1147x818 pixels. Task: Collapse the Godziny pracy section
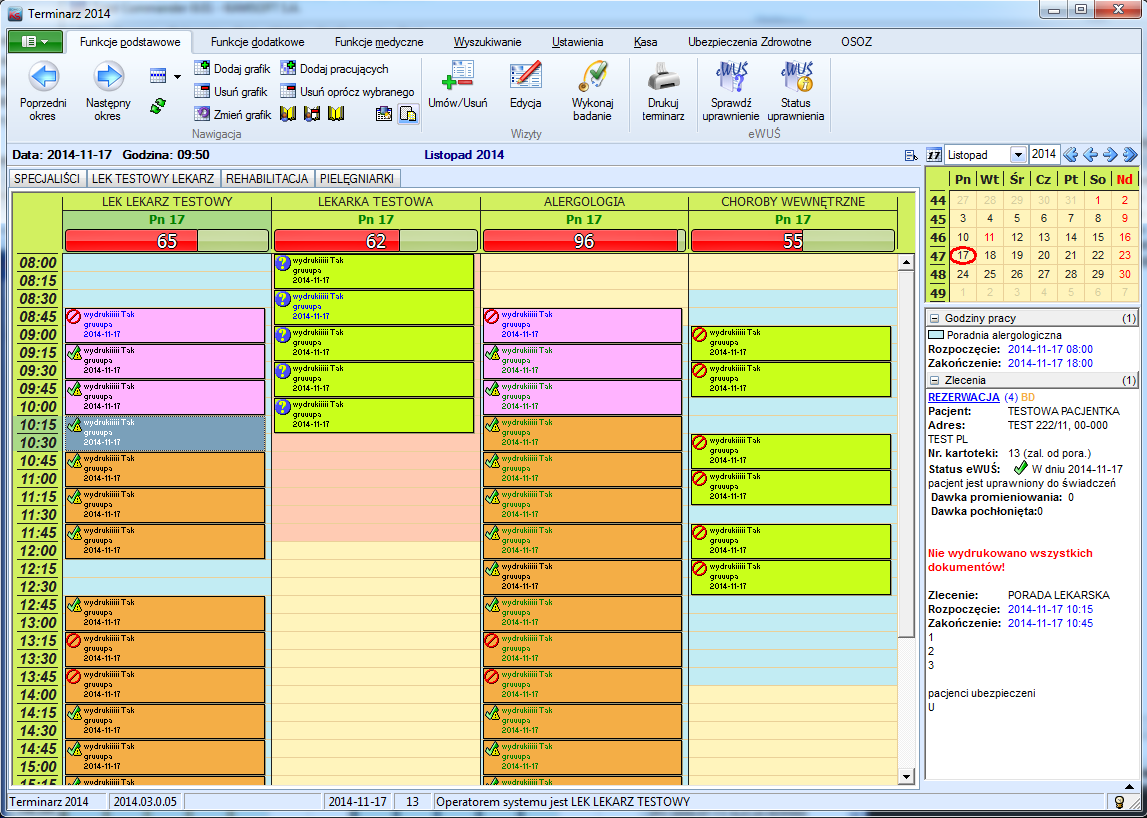[x=935, y=318]
